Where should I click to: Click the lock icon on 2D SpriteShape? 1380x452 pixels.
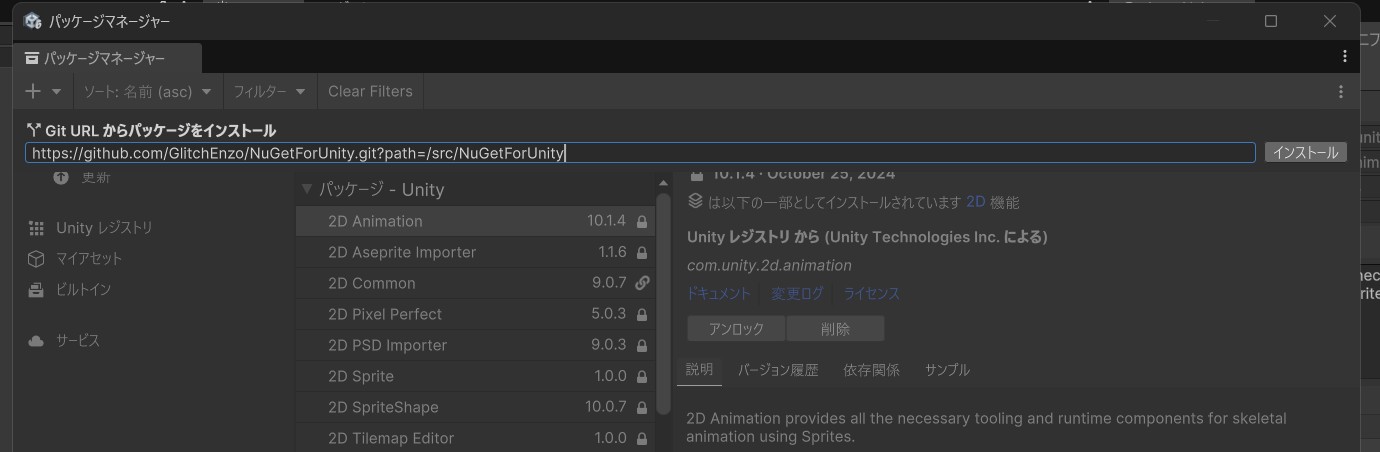tap(642, 407)
